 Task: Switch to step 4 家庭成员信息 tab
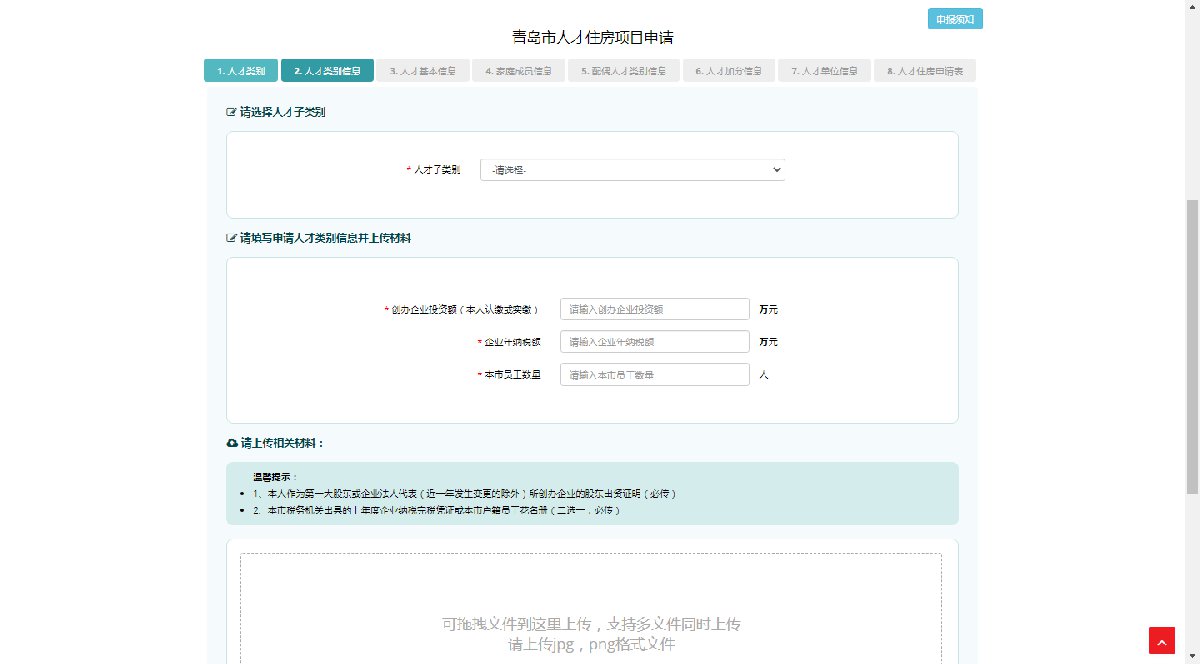pos(518,71)
